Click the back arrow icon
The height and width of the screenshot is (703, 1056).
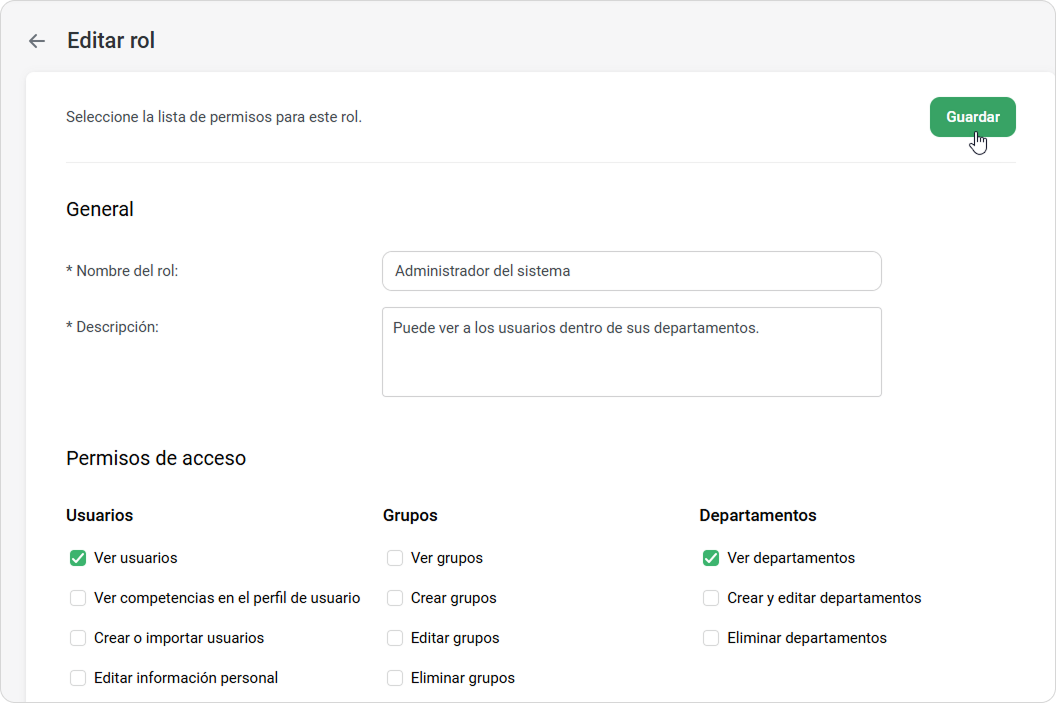pyautogui.click(x=37, y=41)
